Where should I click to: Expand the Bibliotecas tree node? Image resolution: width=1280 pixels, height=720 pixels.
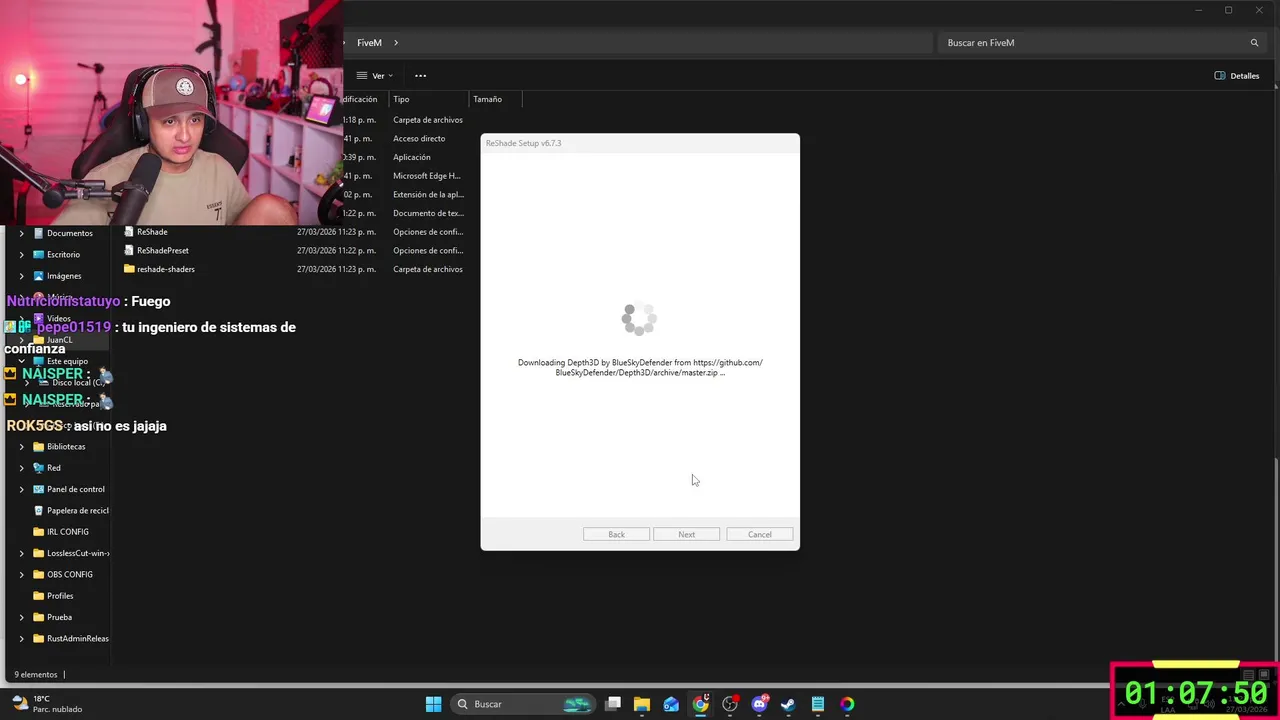coord(21,446)
